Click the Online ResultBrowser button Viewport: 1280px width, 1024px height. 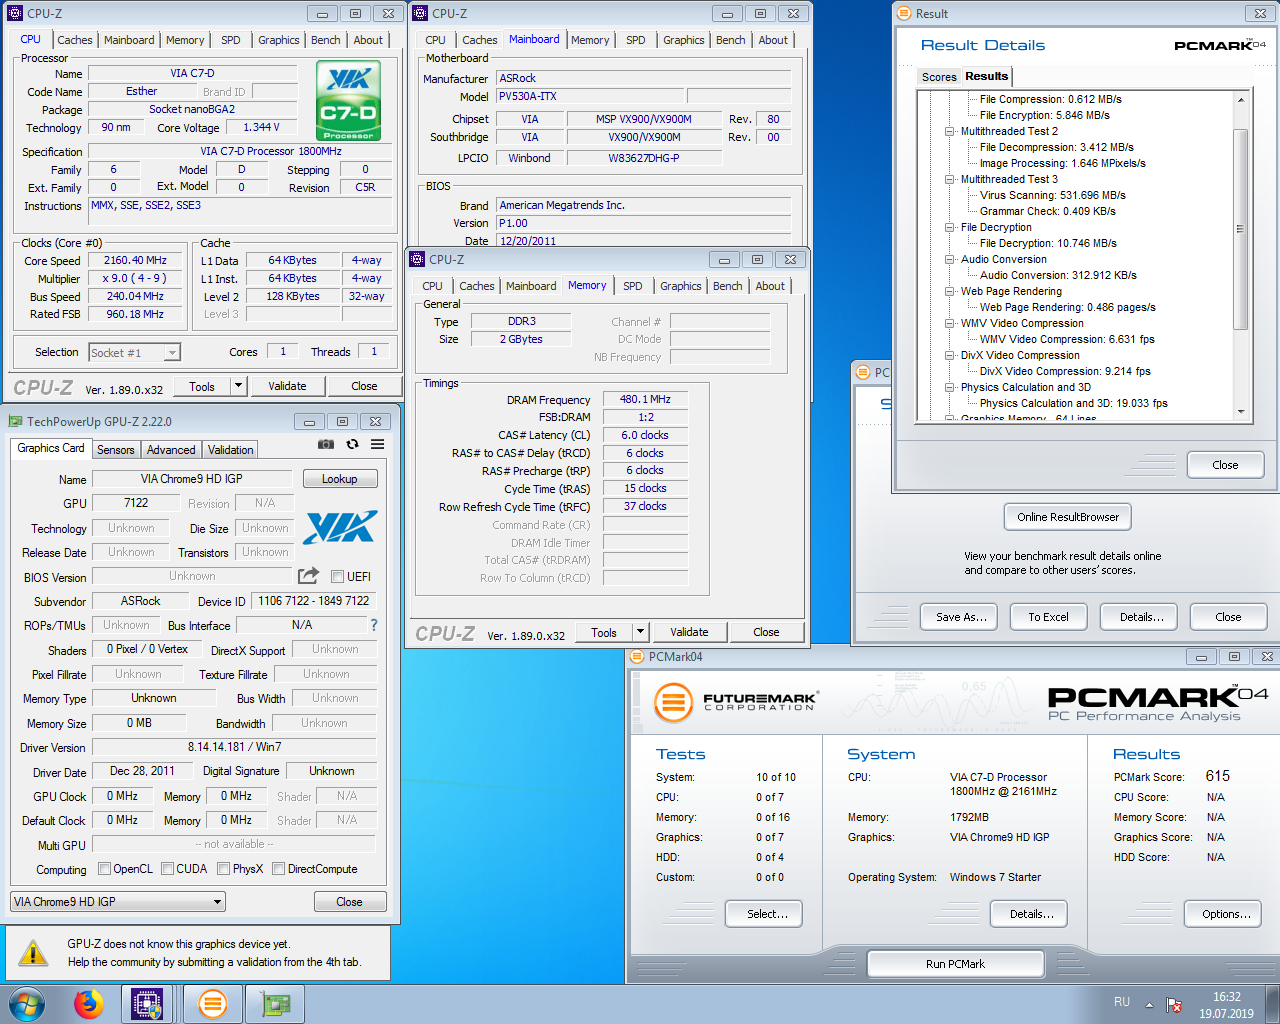1068,517
